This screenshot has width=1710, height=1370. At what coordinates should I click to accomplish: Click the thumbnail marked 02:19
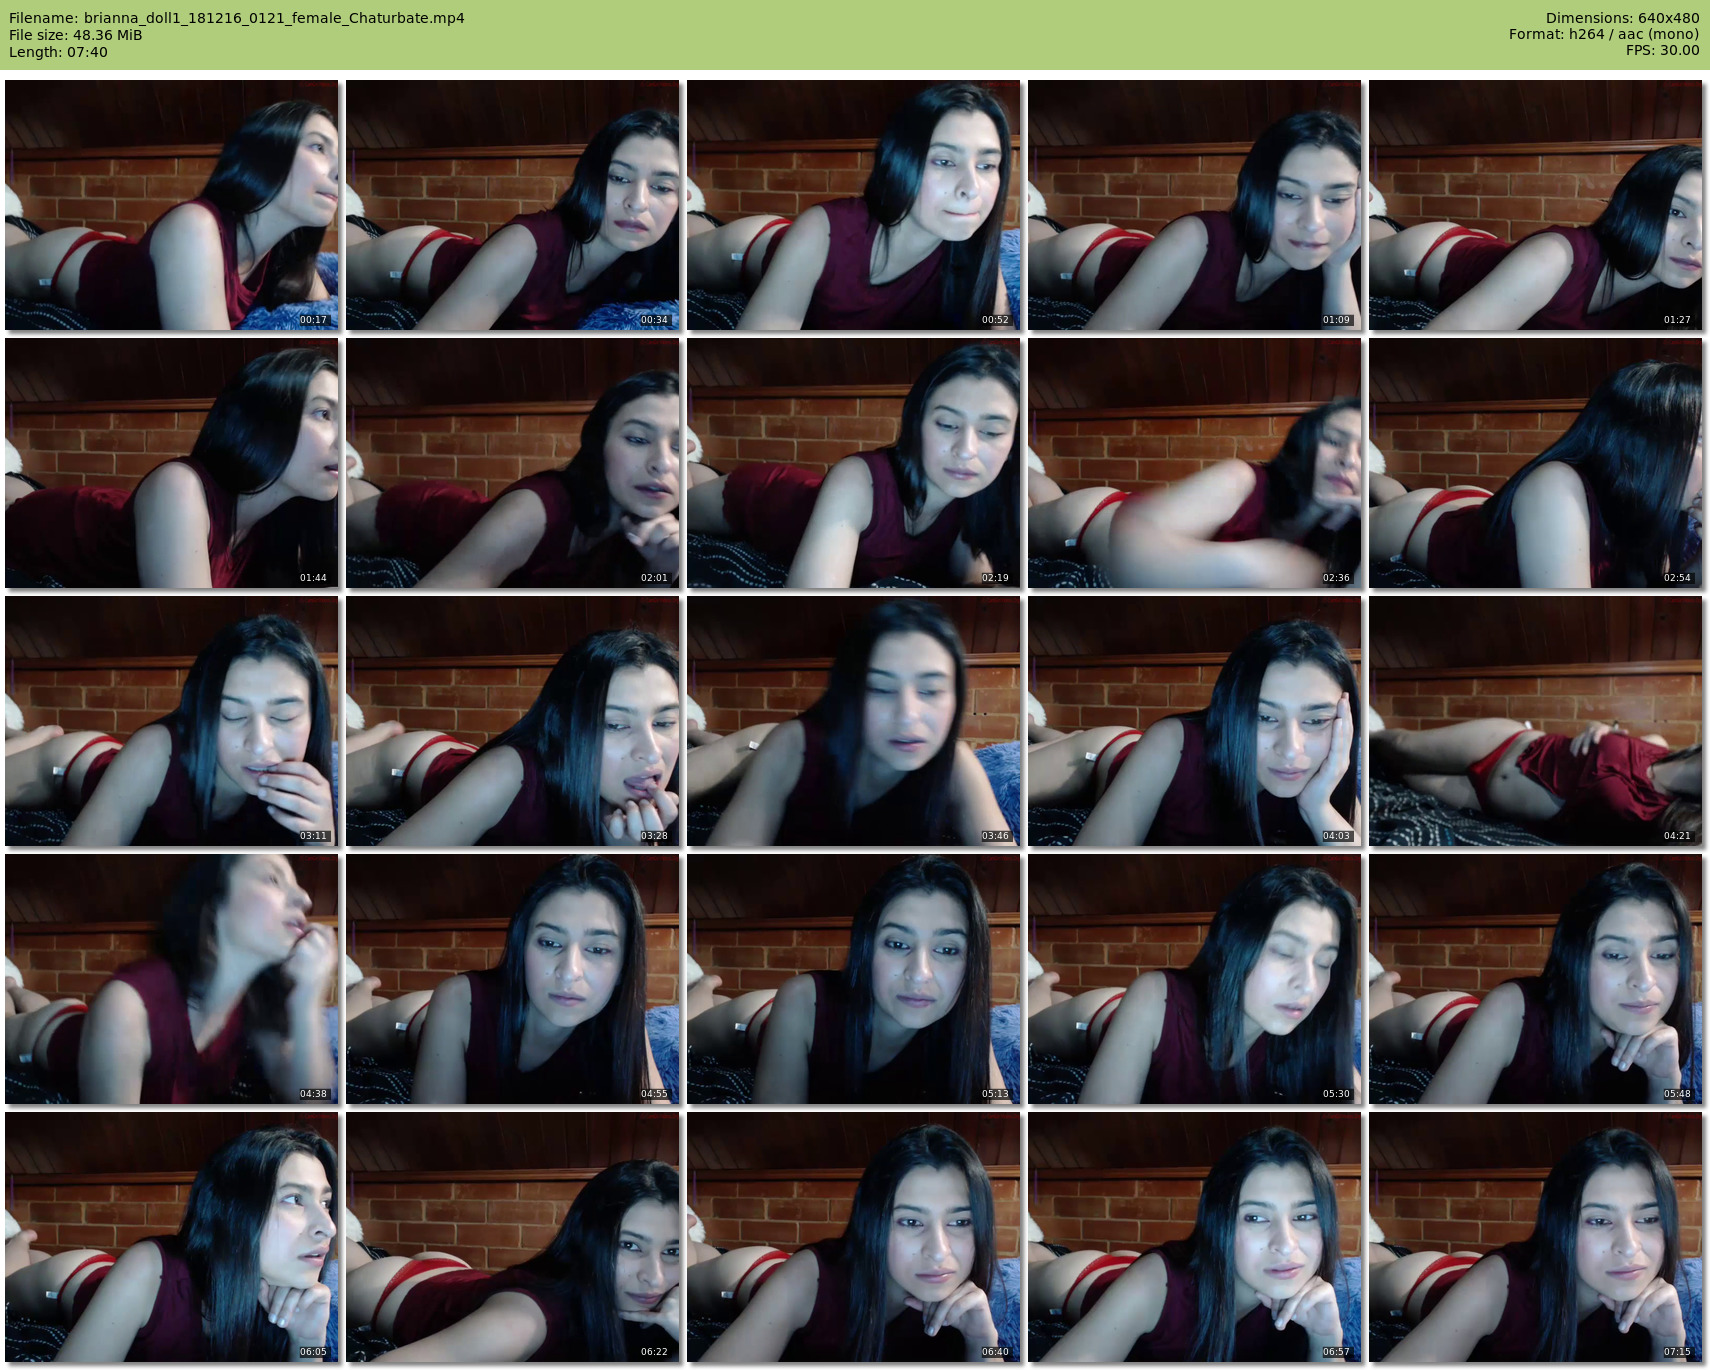pyautogui.click(x=853, y=463)
